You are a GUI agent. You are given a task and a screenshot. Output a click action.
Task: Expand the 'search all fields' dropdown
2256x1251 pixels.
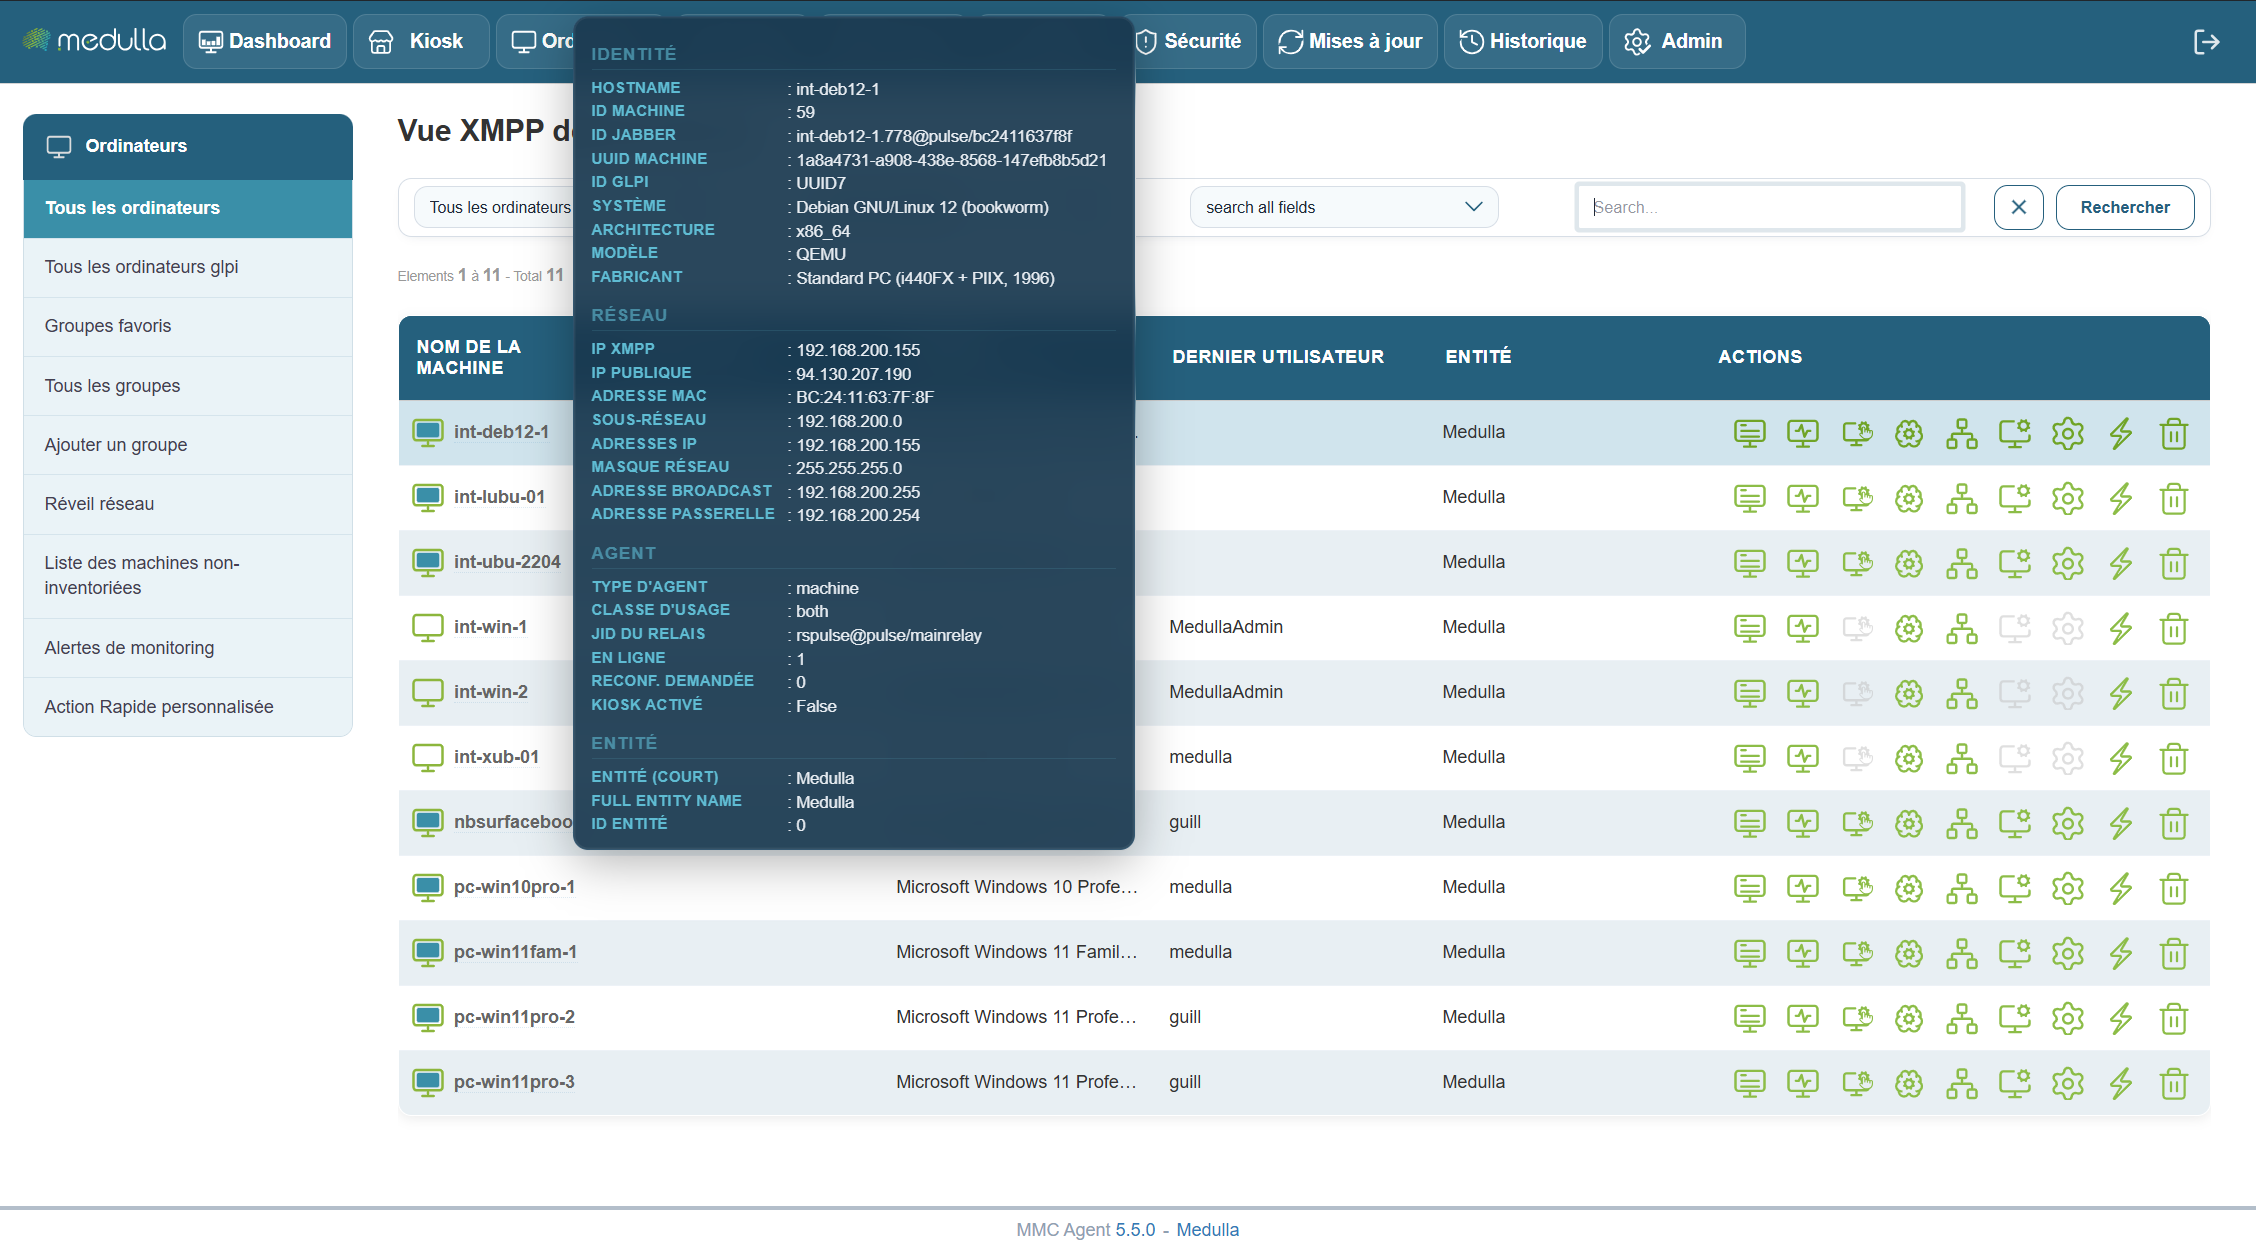pos(1343,207)
